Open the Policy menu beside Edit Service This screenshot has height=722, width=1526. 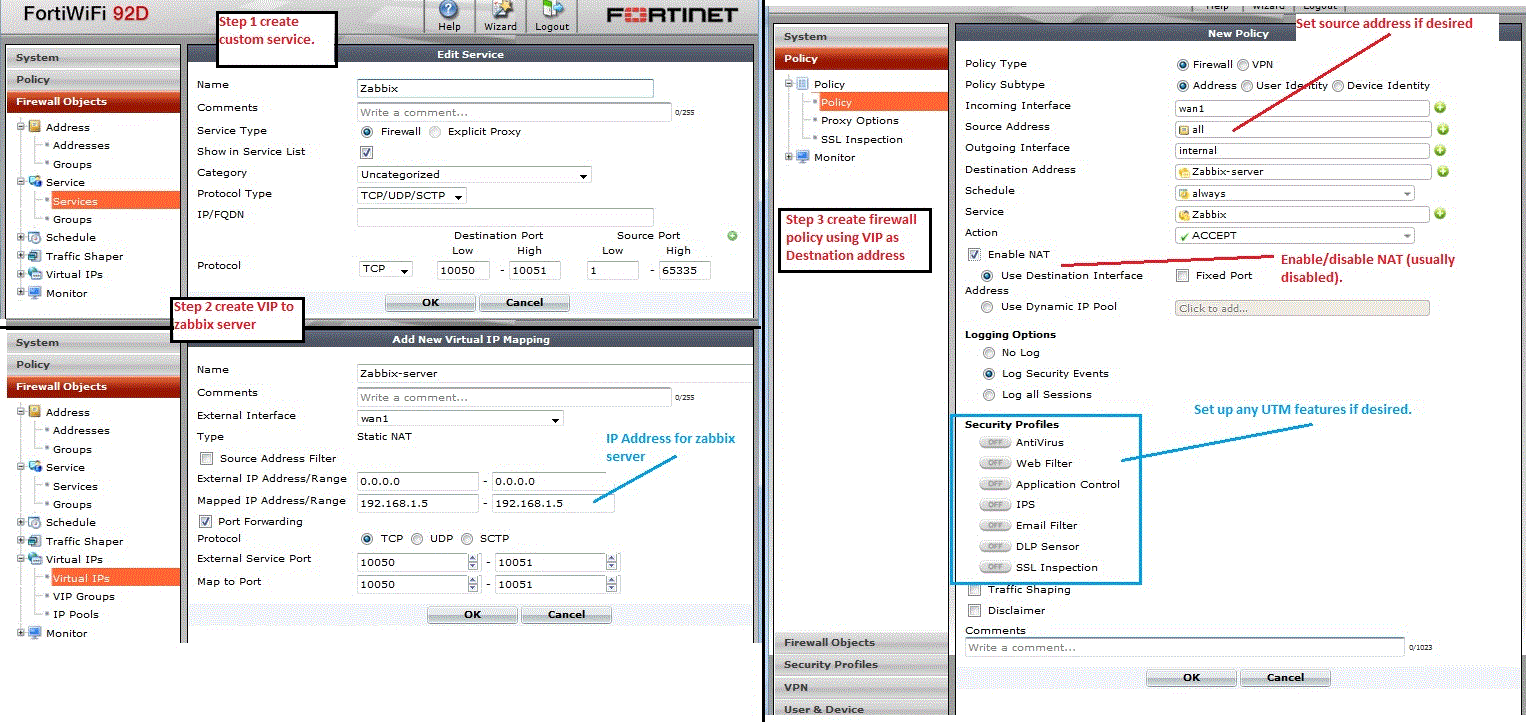pos(93,80)
